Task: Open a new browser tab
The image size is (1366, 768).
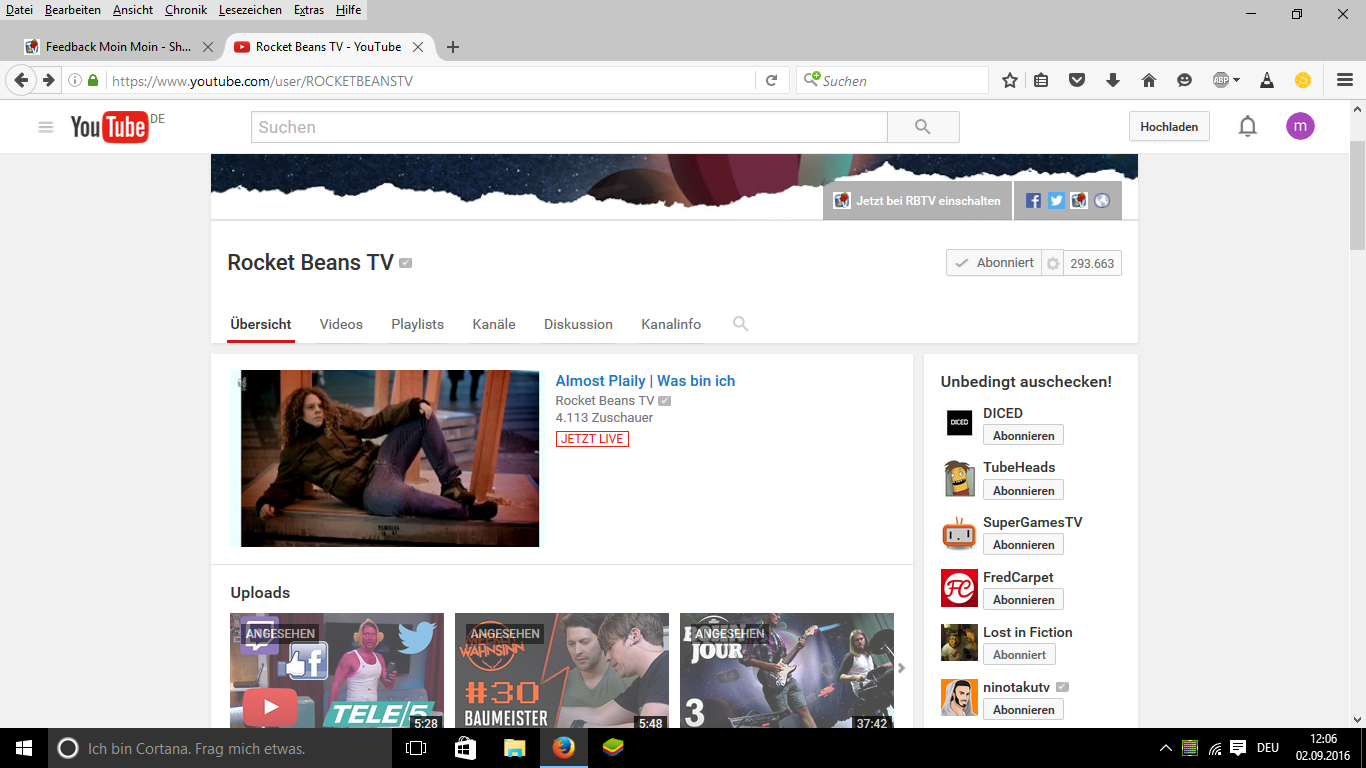Action: point(452,47)
